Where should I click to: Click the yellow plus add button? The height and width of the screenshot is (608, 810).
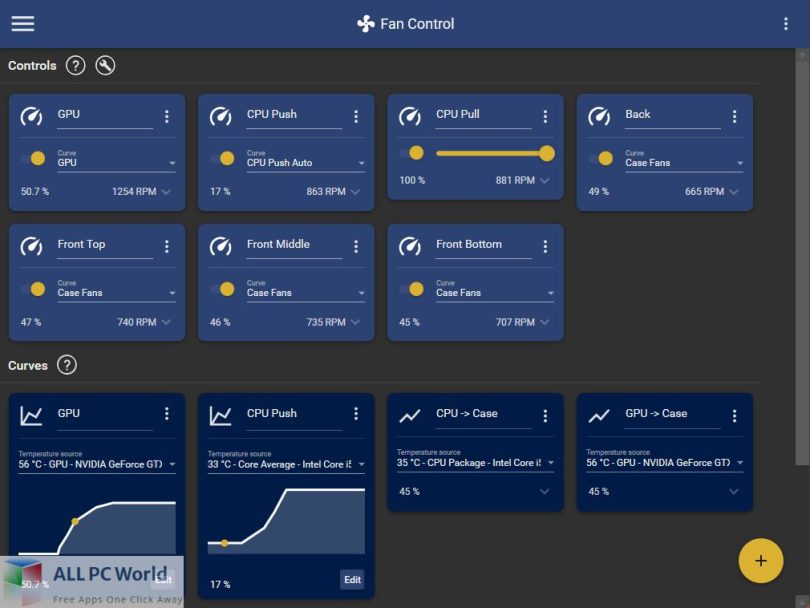pyautogui.click(x=760, y=560)
